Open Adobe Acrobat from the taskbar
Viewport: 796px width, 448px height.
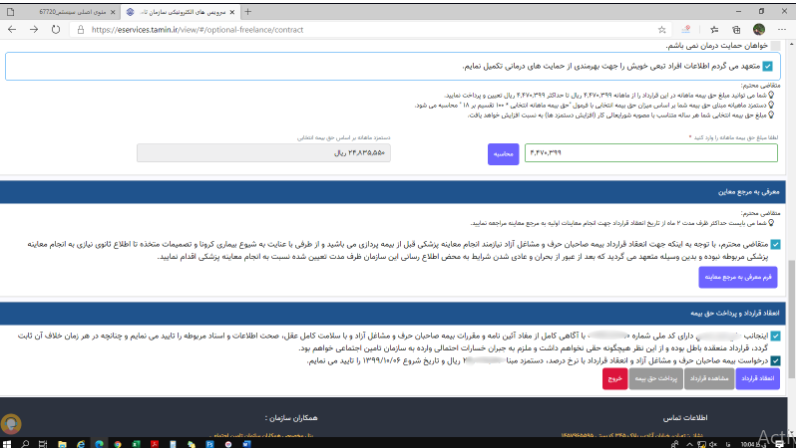click(154, 444)
